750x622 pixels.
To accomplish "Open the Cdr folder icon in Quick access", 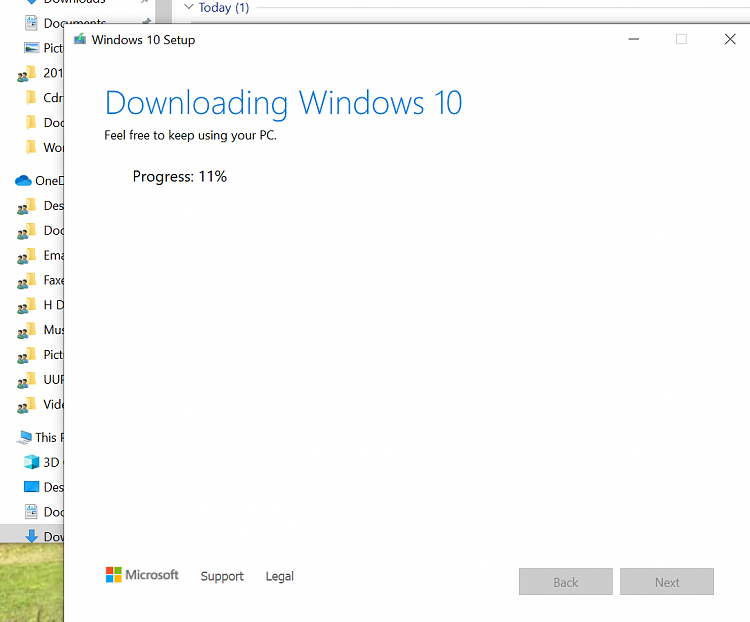I will click(x=31, y=98).
